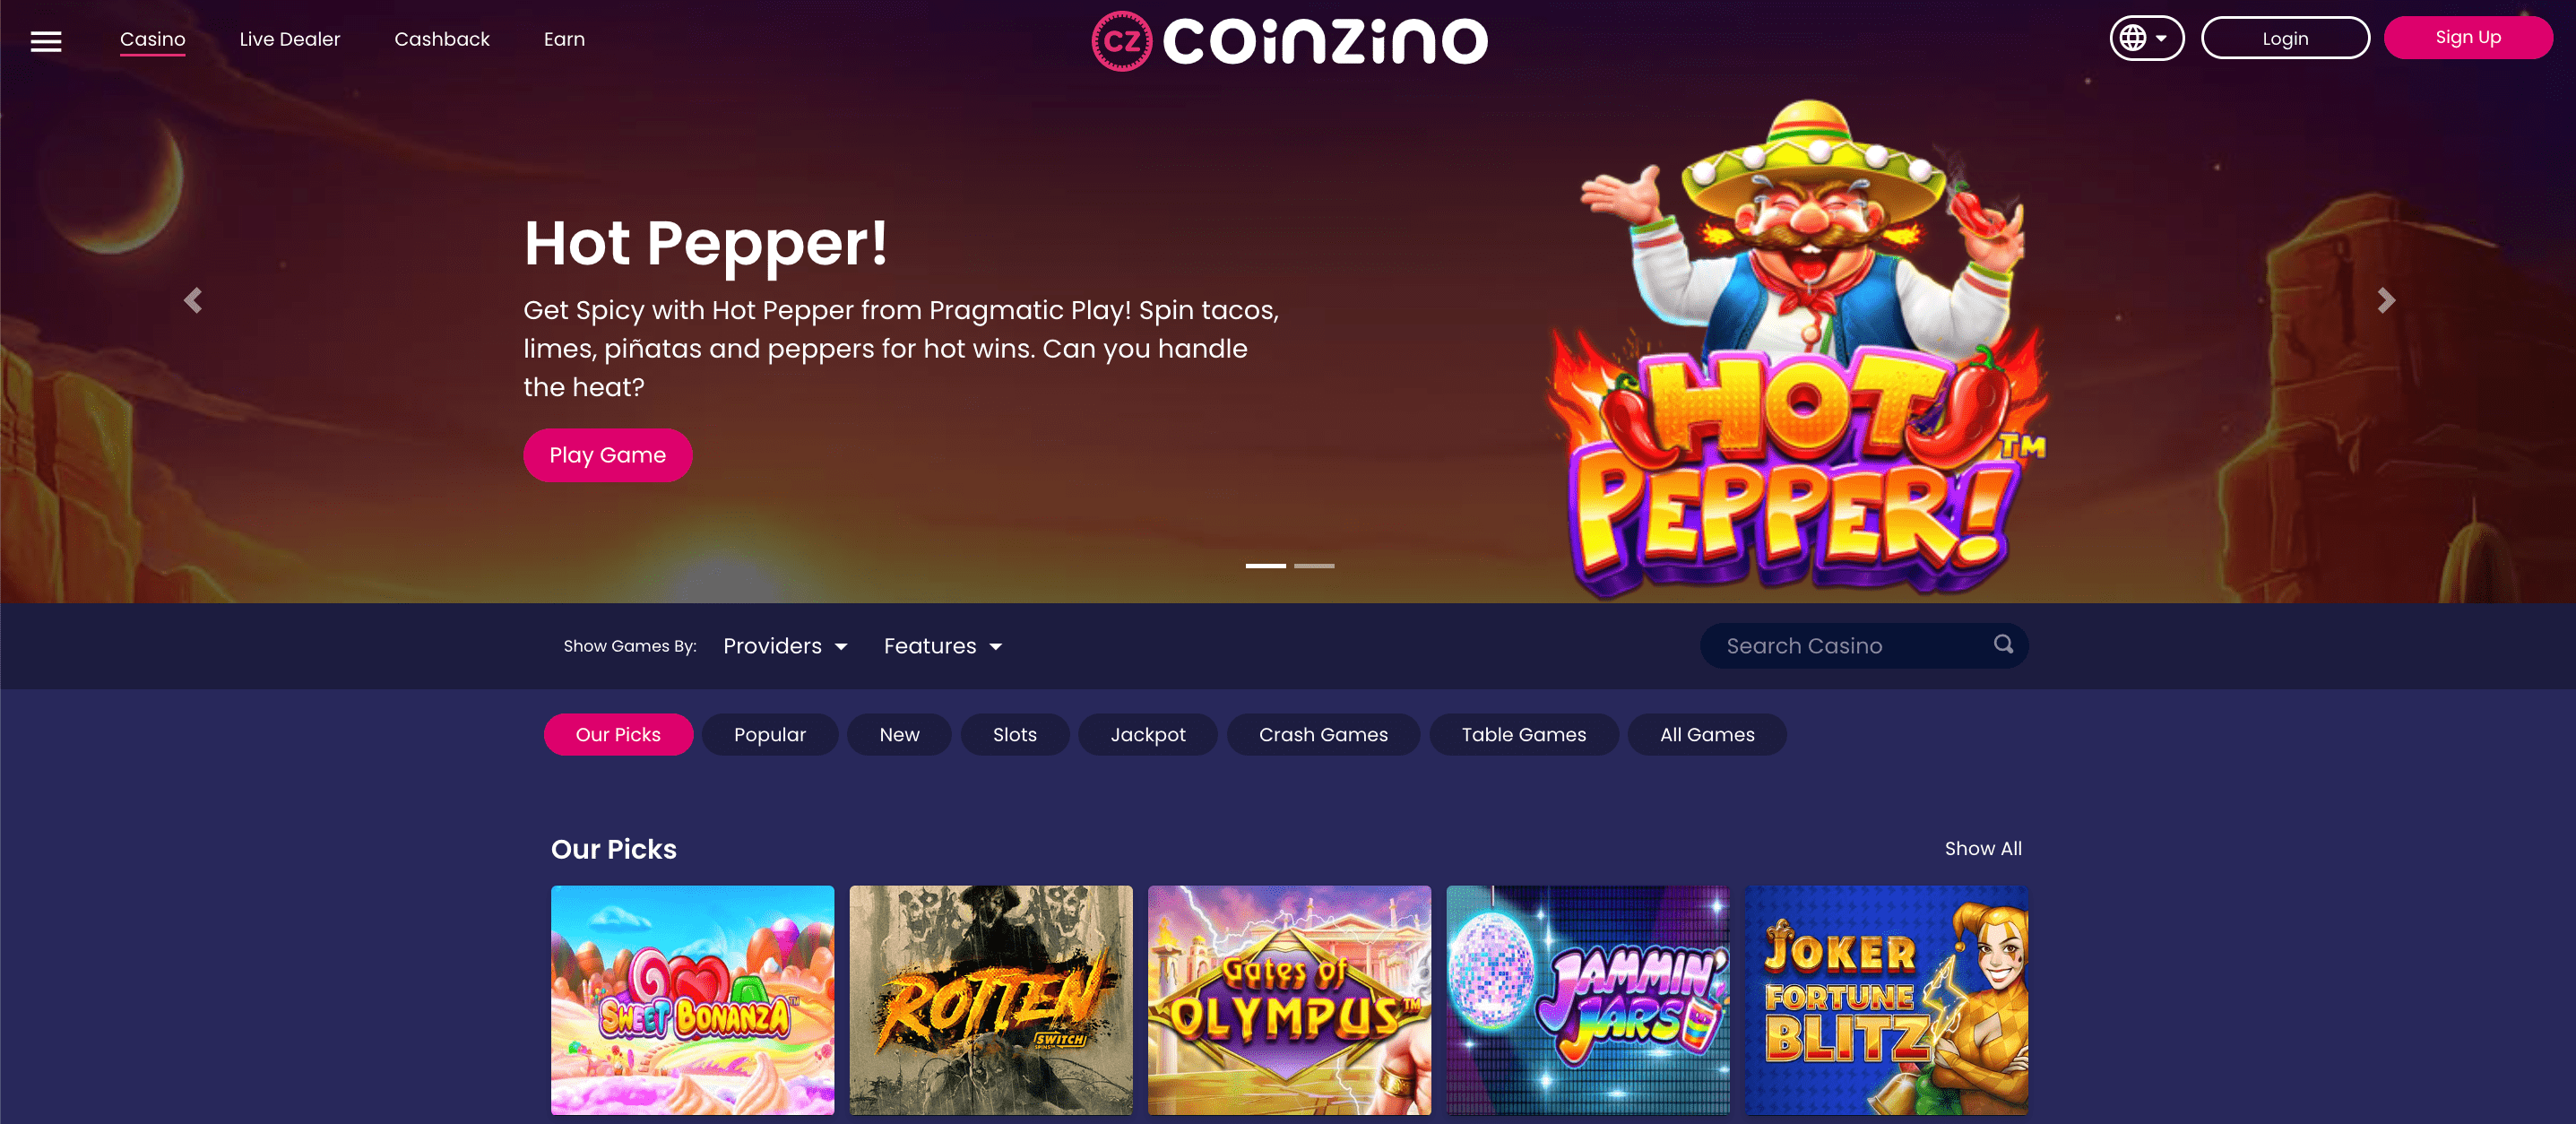Open the globe language selector
Image resolution: width=2576 pixels, height=1124 pixels.
[2146, 38]
